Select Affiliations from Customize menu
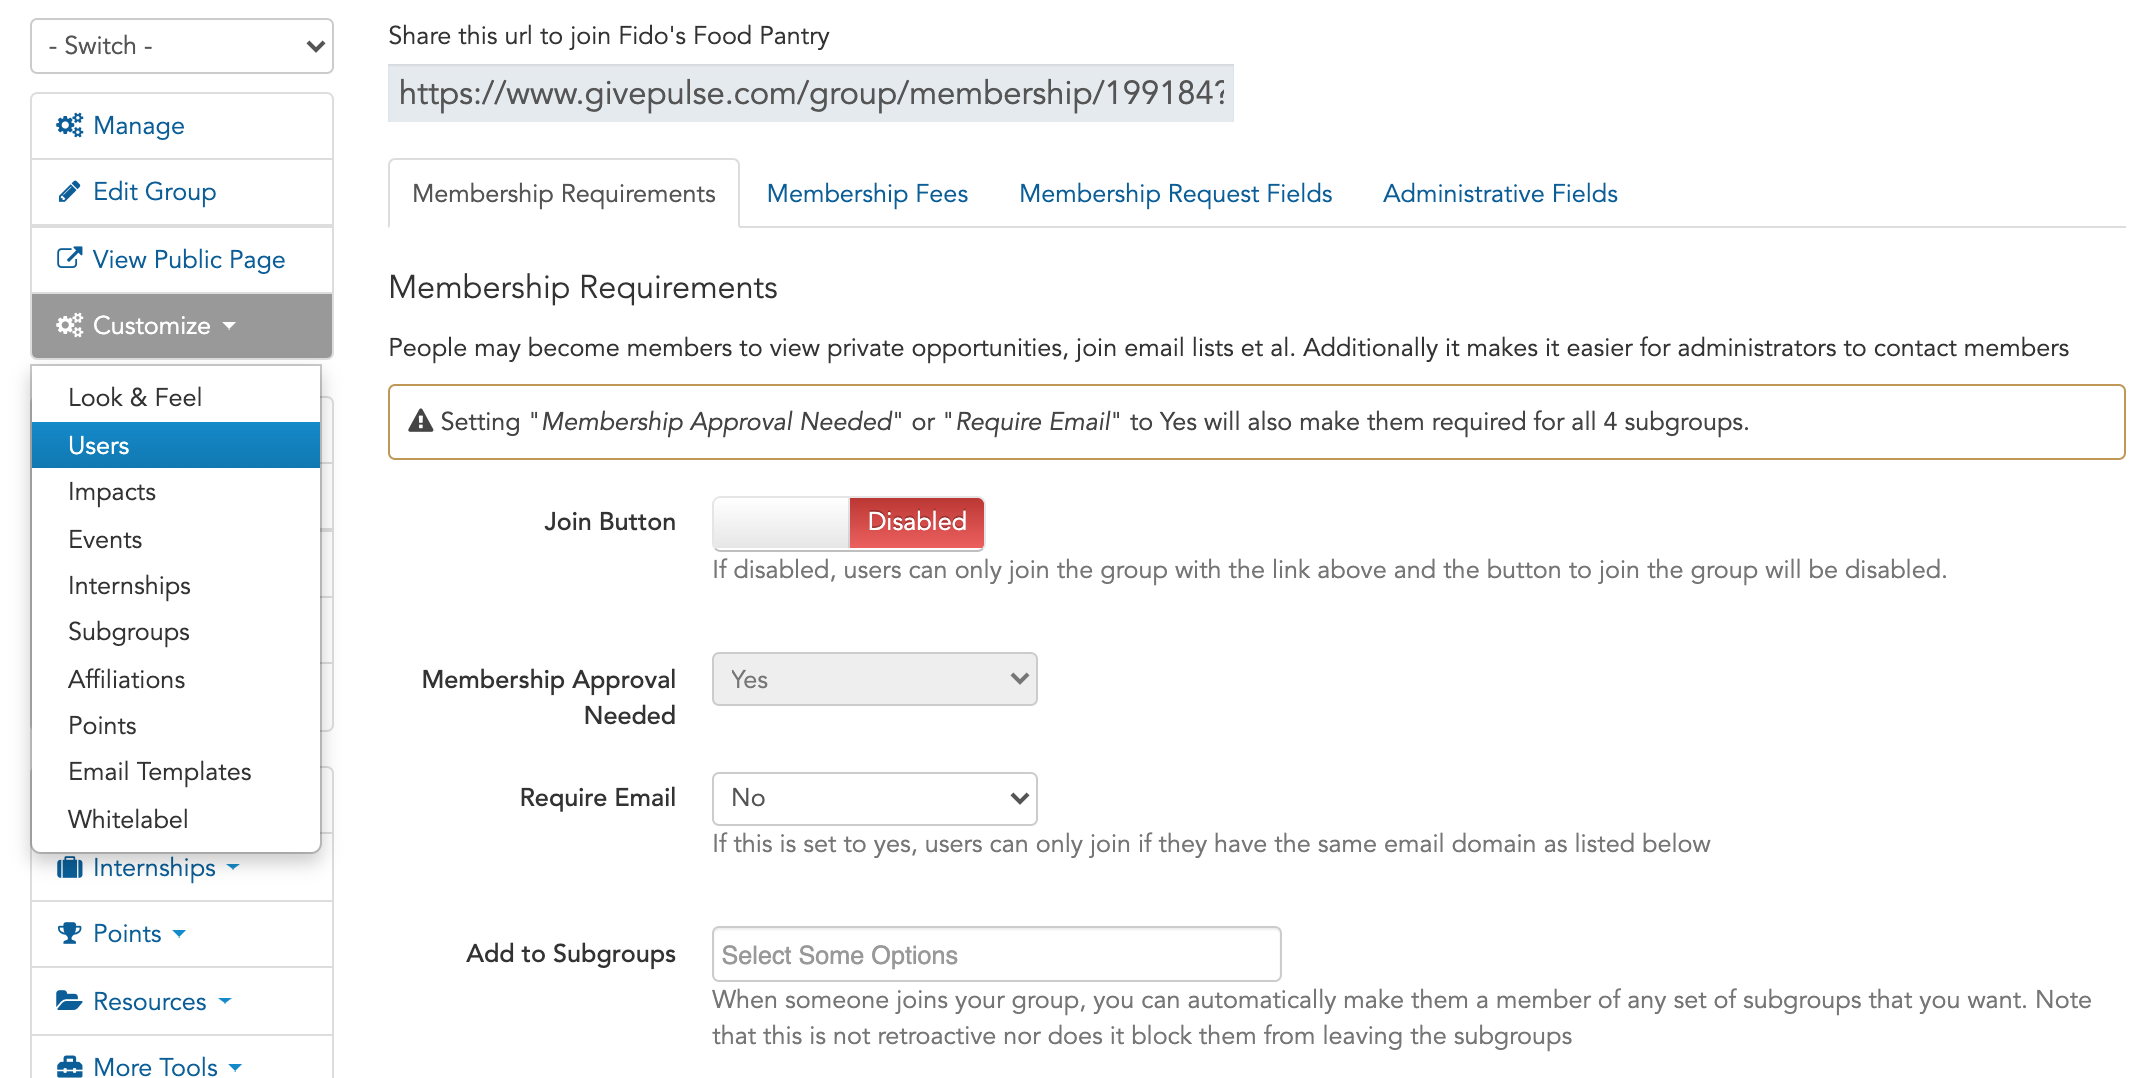 coord(176,679)
